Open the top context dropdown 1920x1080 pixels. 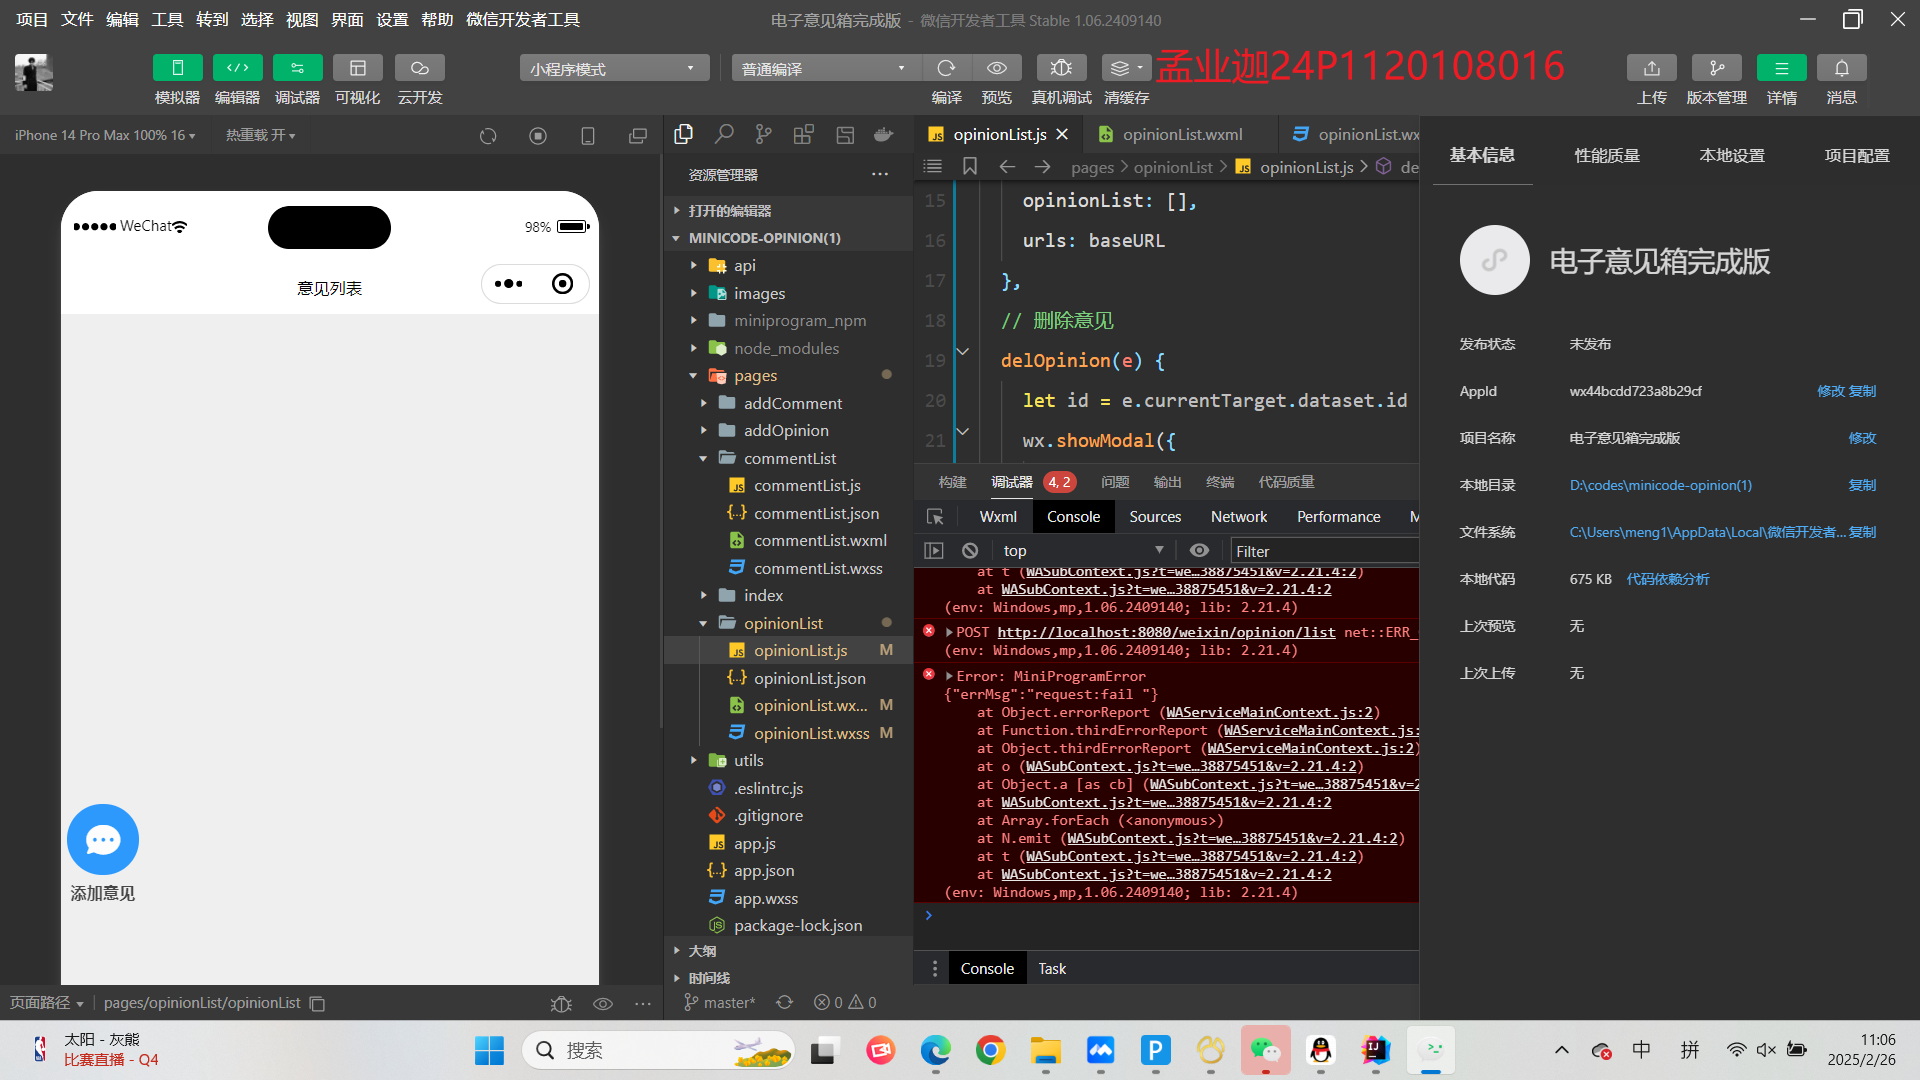(1083, 551)
